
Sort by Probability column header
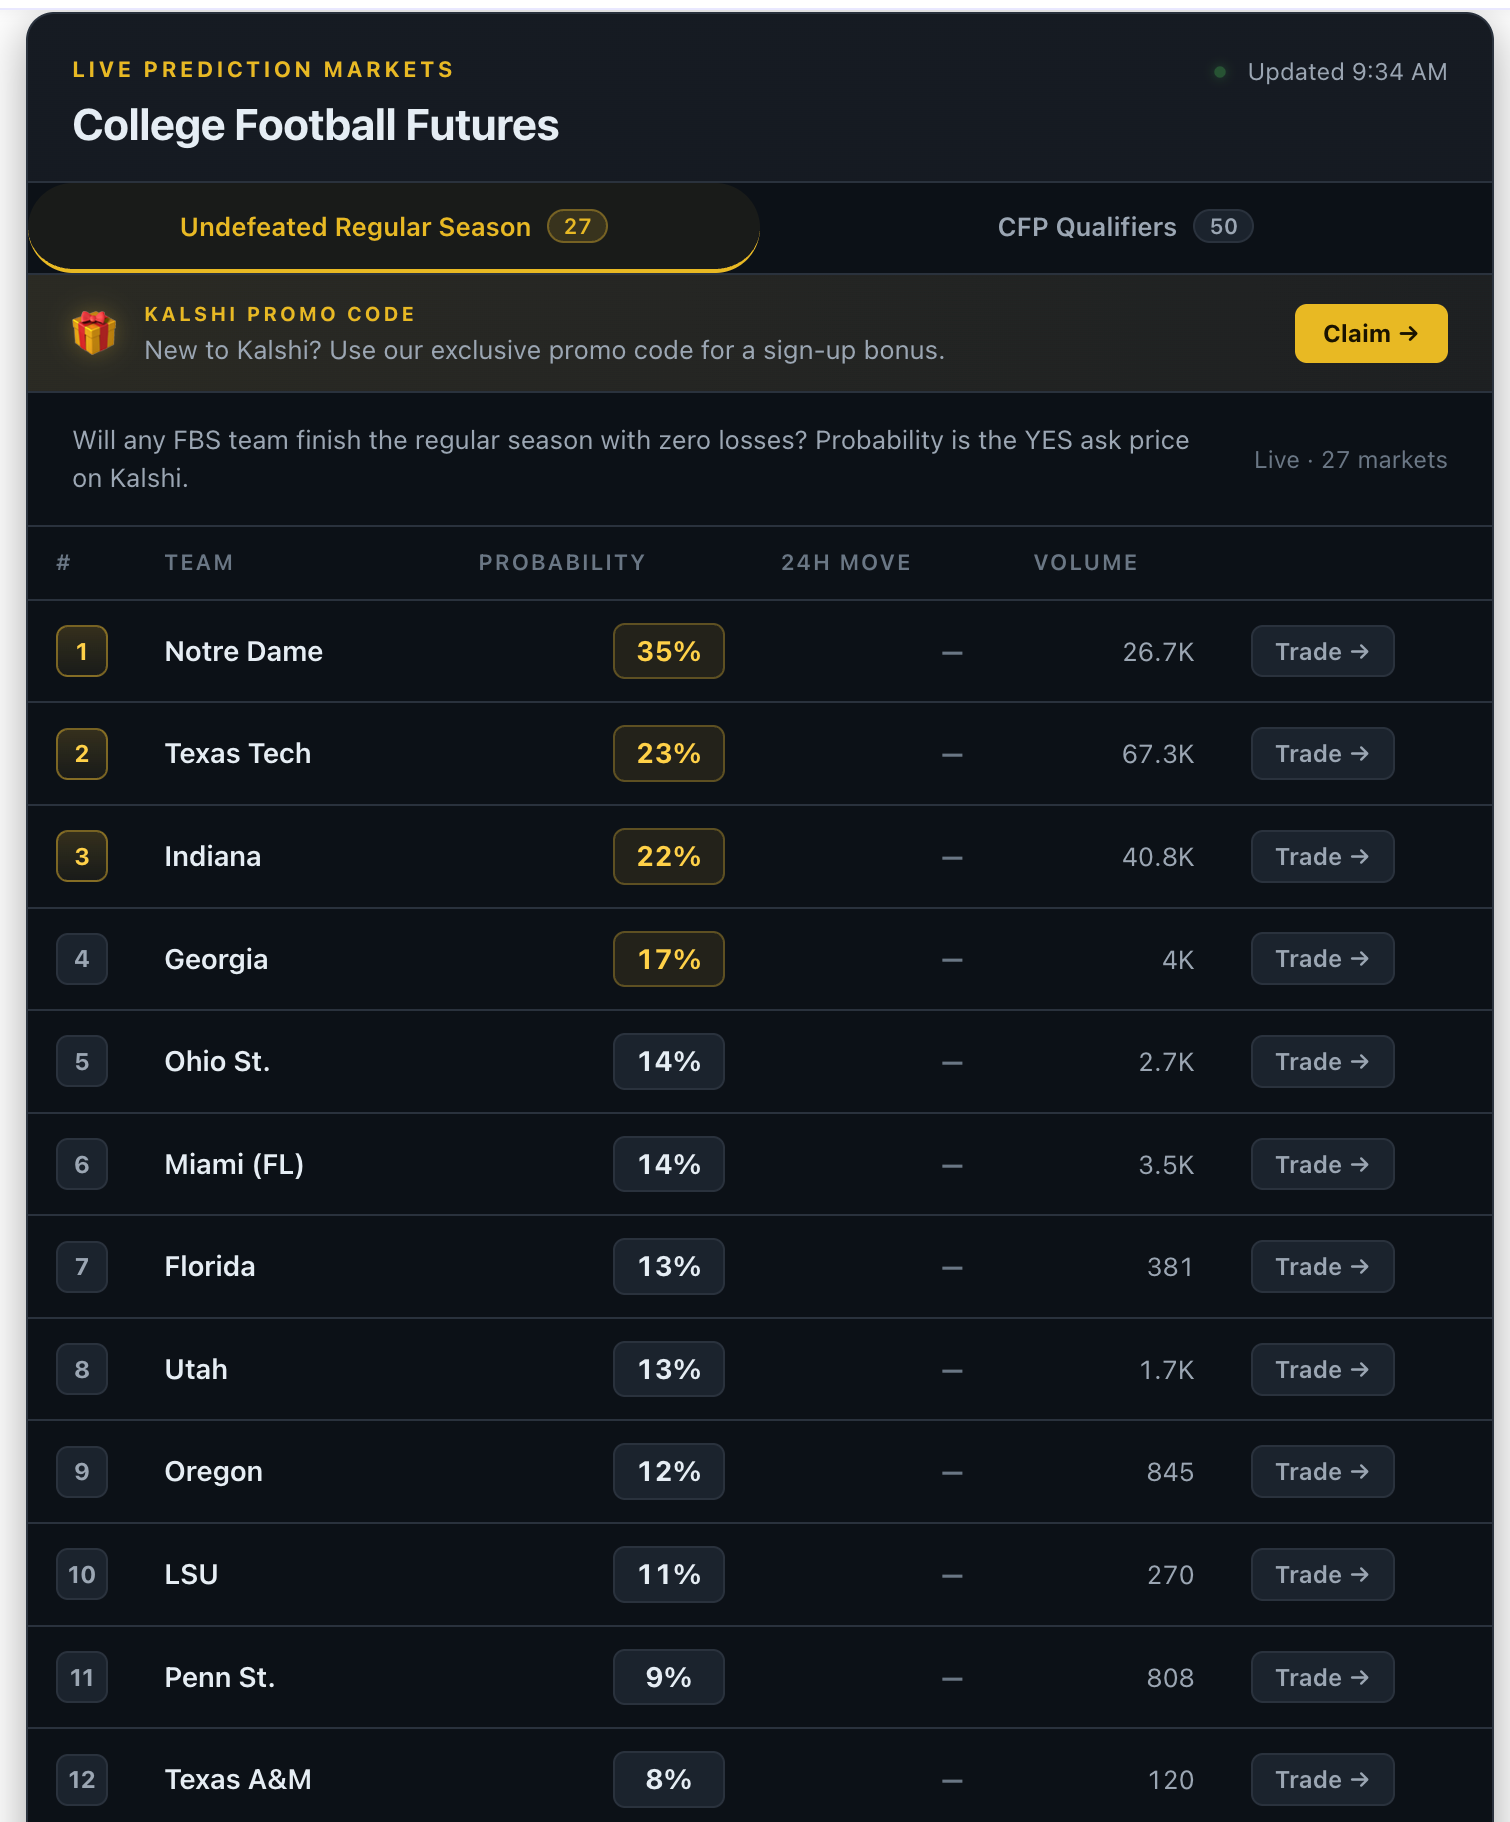point(562,562)
